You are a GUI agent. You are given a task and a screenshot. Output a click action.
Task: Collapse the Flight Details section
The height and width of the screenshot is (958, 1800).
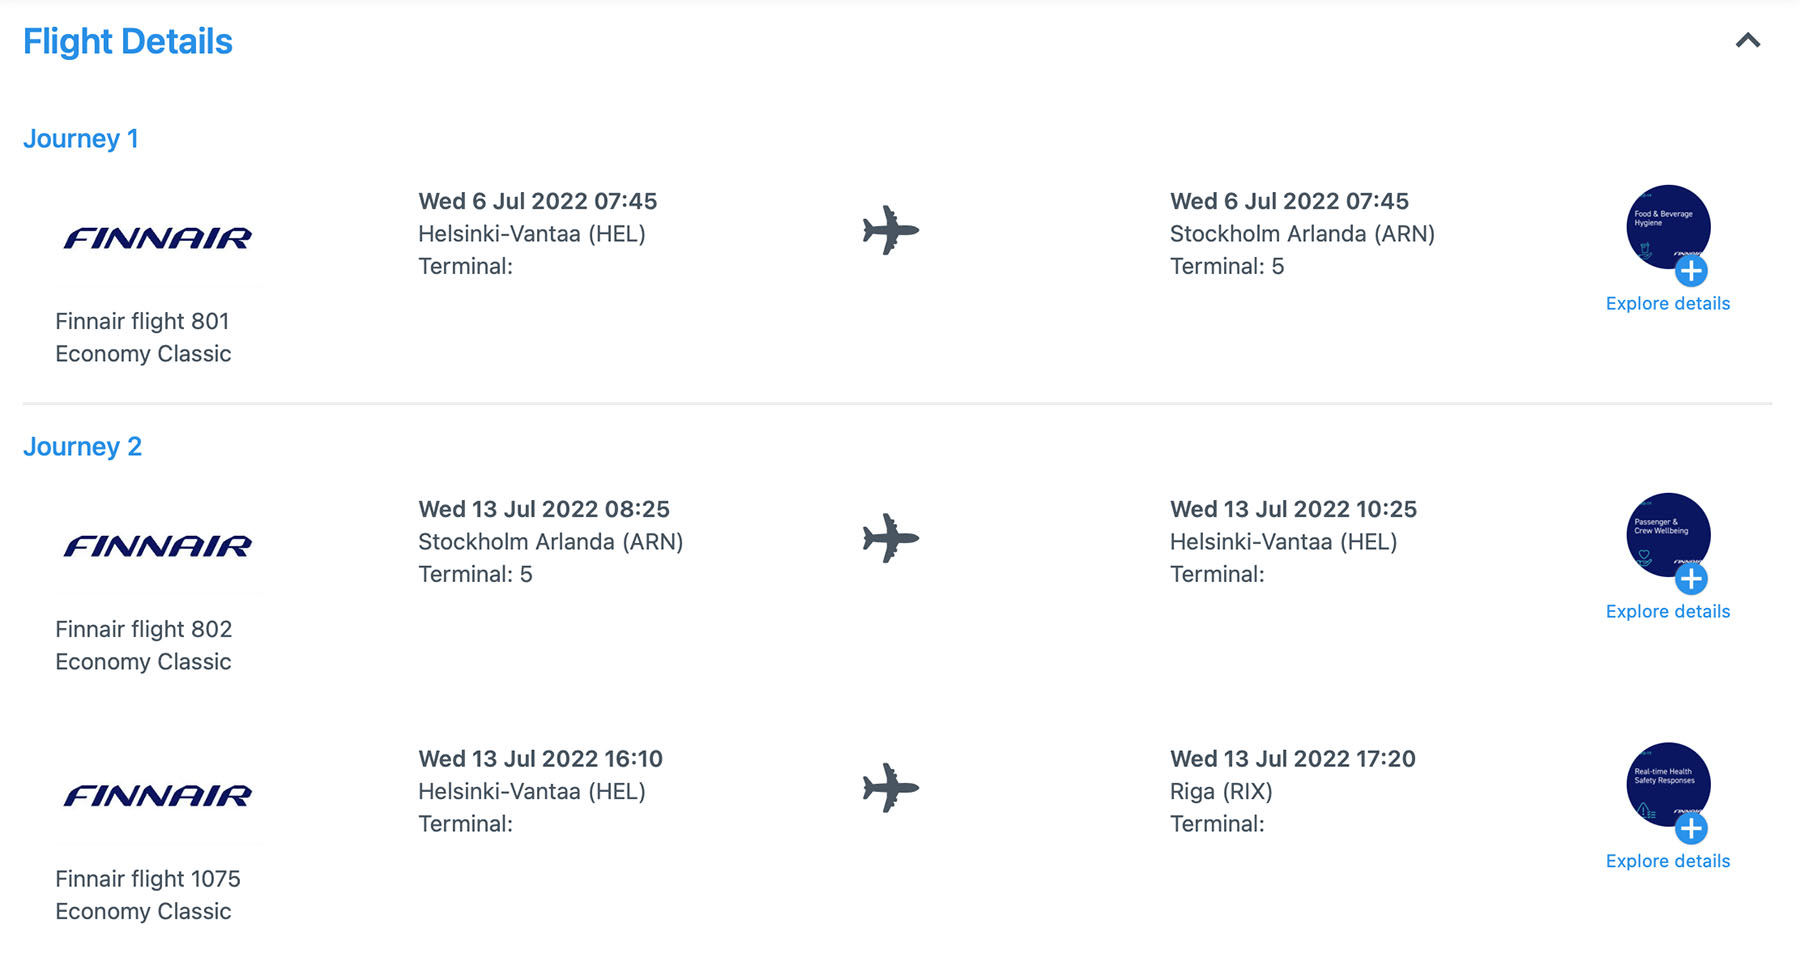click(1747, 41)
